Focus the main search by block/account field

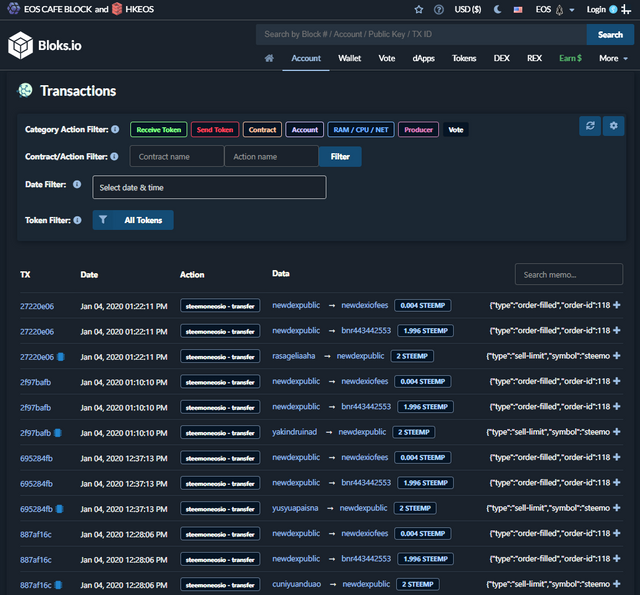point(421,34)
